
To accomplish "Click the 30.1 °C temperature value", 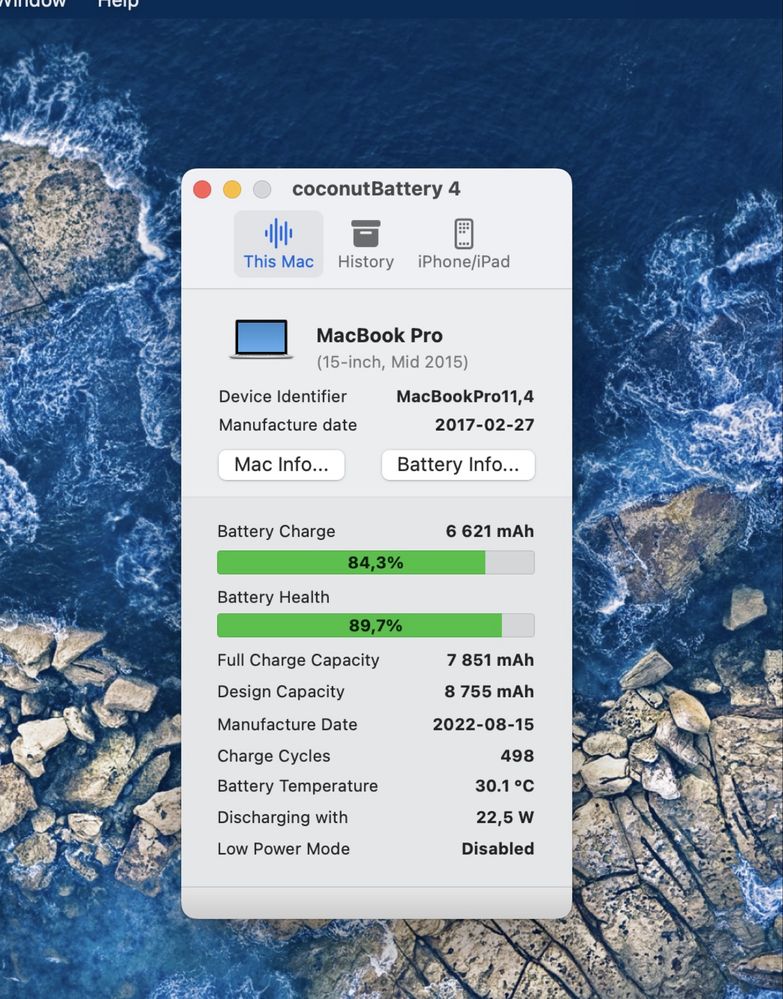I will (505, 786).
